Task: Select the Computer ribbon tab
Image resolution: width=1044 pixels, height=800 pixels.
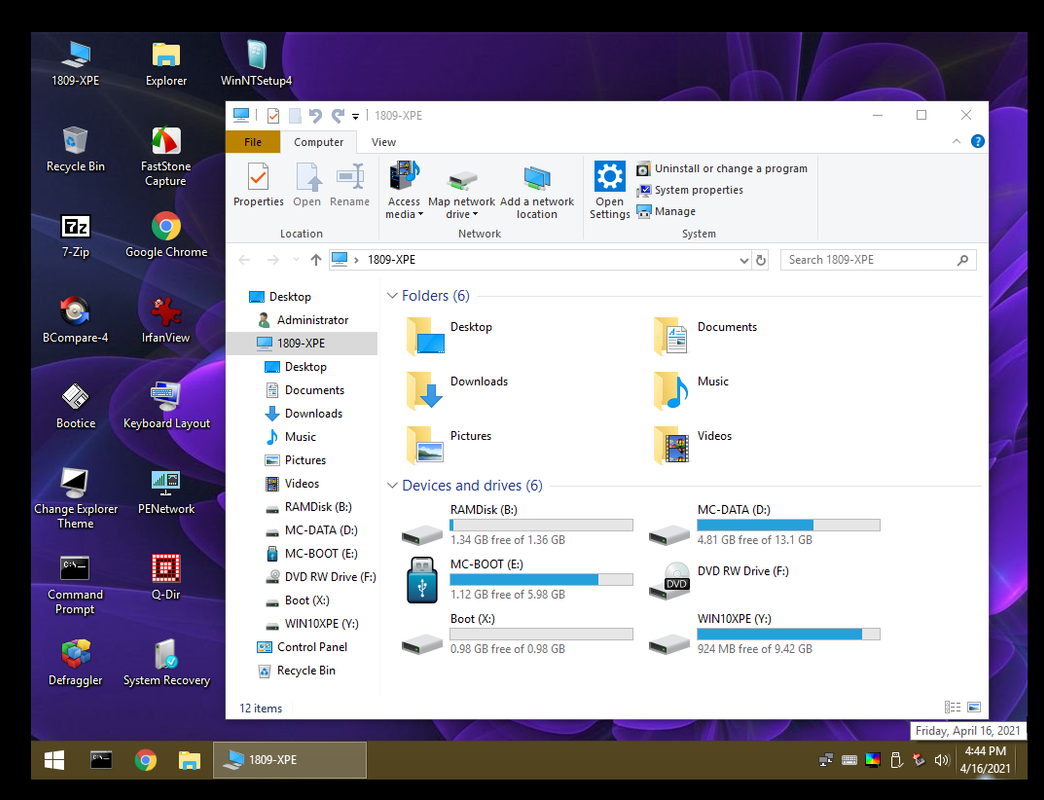Action: click(318, 142)
